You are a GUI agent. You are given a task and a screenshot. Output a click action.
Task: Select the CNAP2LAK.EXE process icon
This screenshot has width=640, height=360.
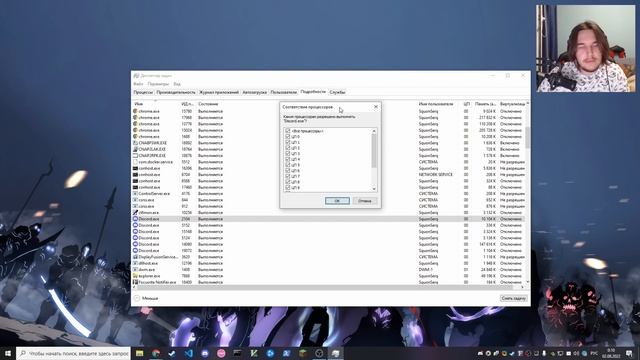[x=135, y=149]
